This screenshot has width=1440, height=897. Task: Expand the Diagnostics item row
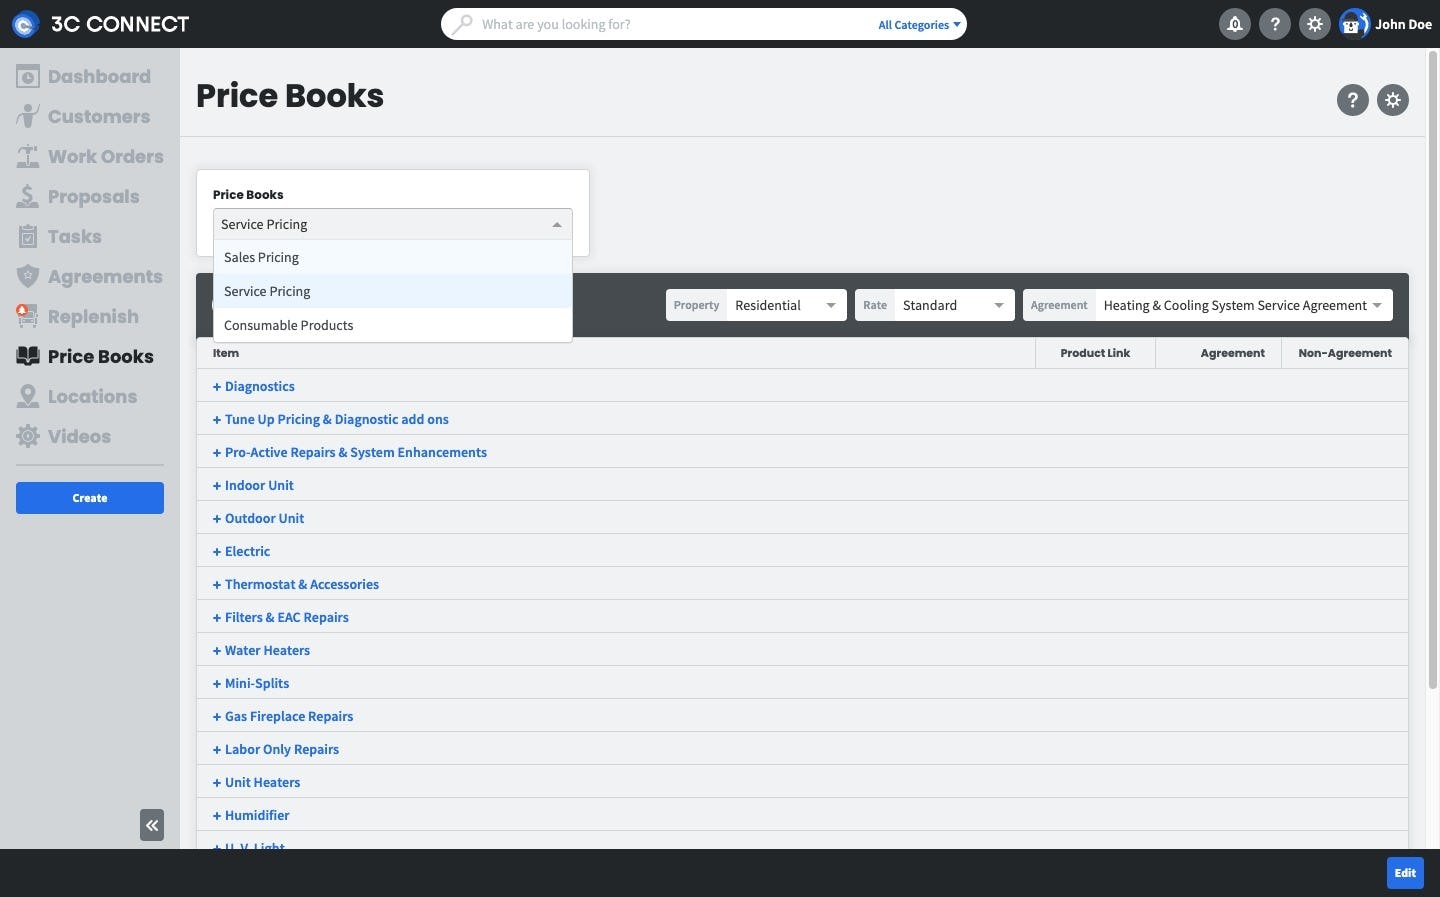tap(254, 386)
